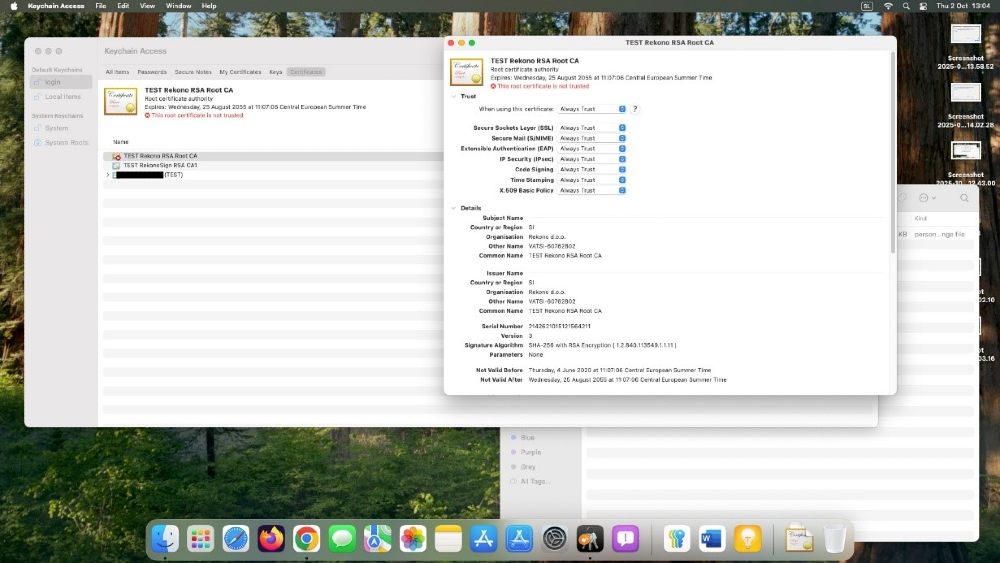
Task: Open 'When using this certificate' trust dropdown
Action: 592,109
